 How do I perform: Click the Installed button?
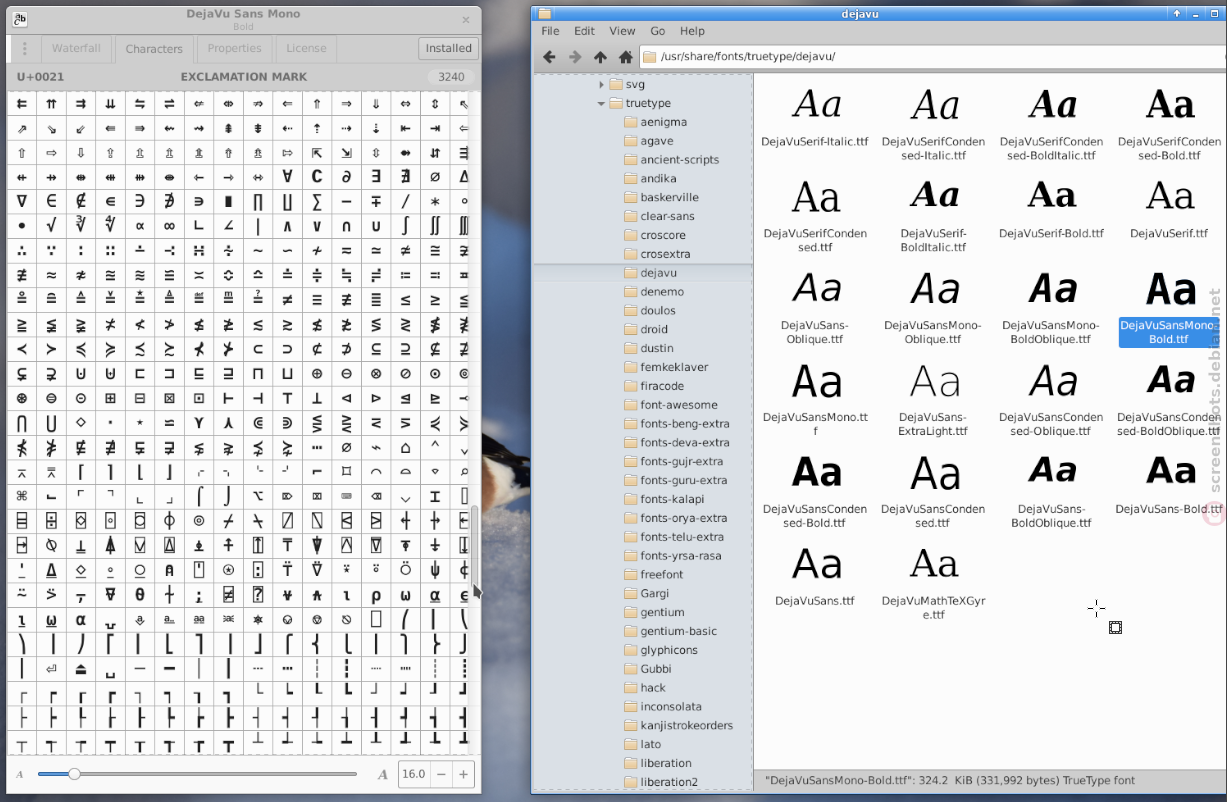pyautogui.click(x=448, y=48)
